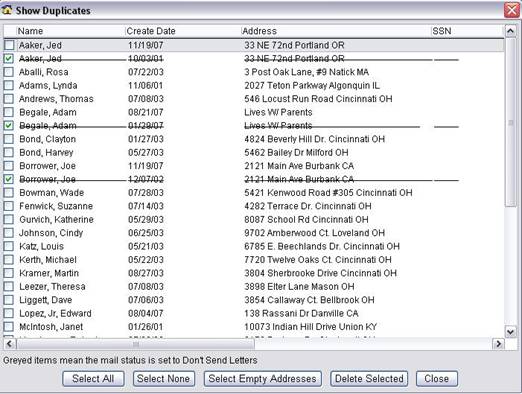Click '4282 Terrace Dr. Cincinnati OH'
The image size is (522, 394).
pos(308,206)
